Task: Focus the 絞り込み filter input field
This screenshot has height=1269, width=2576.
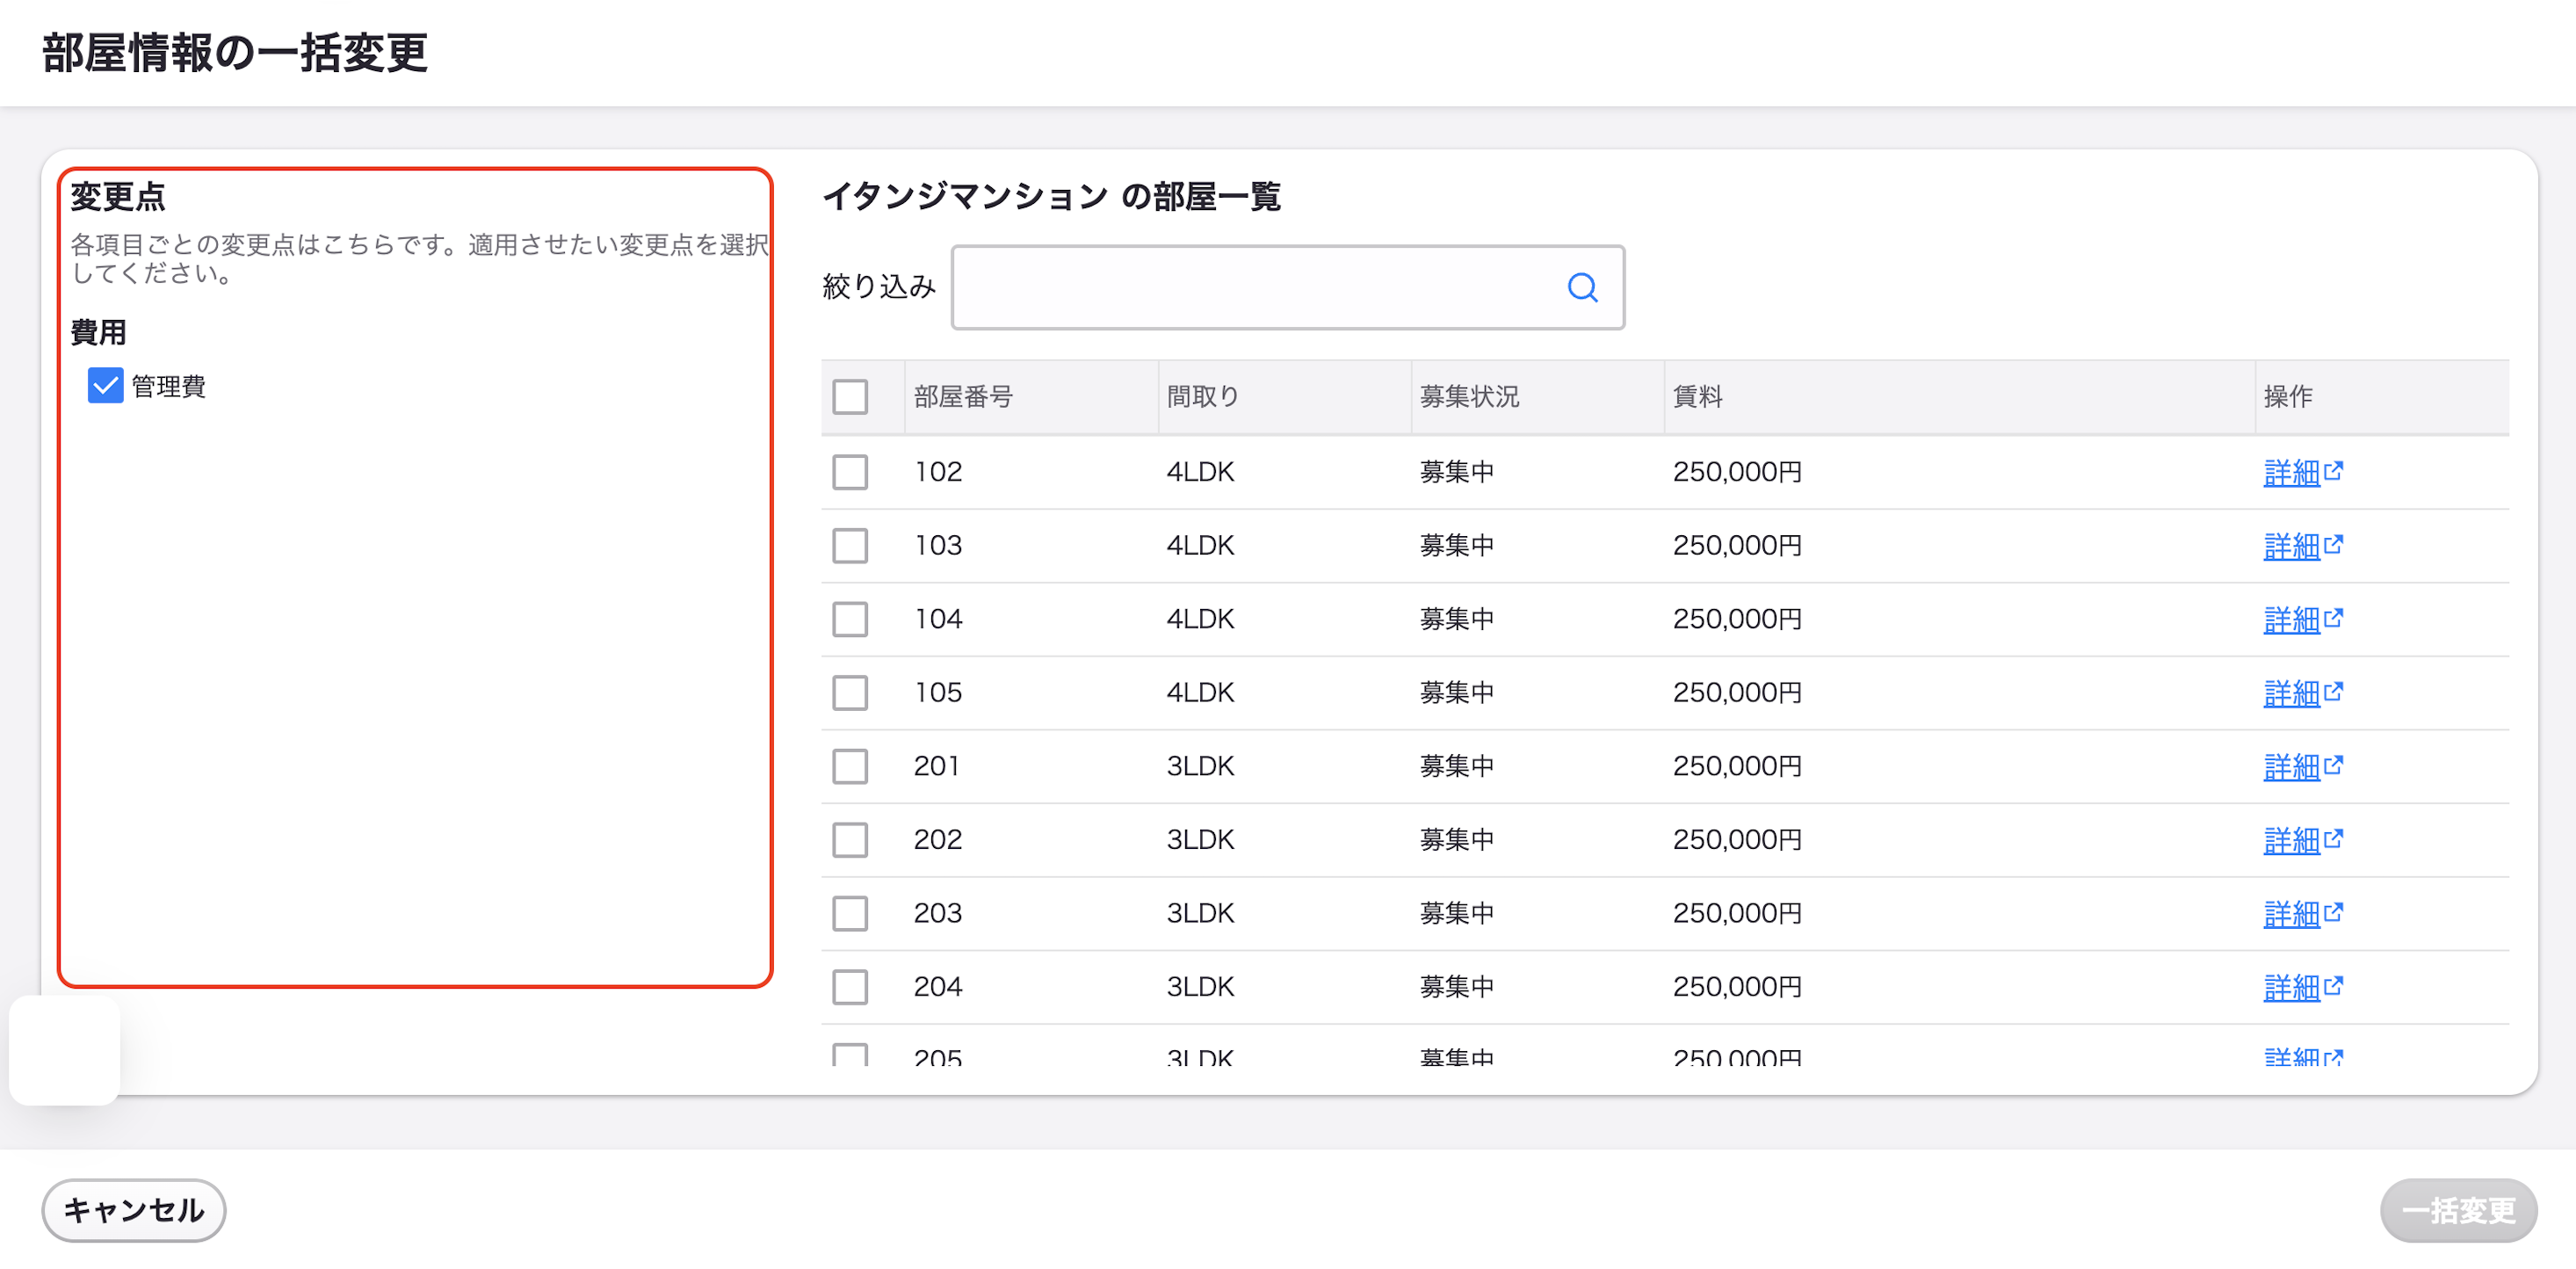Action: click(1287, 288)
